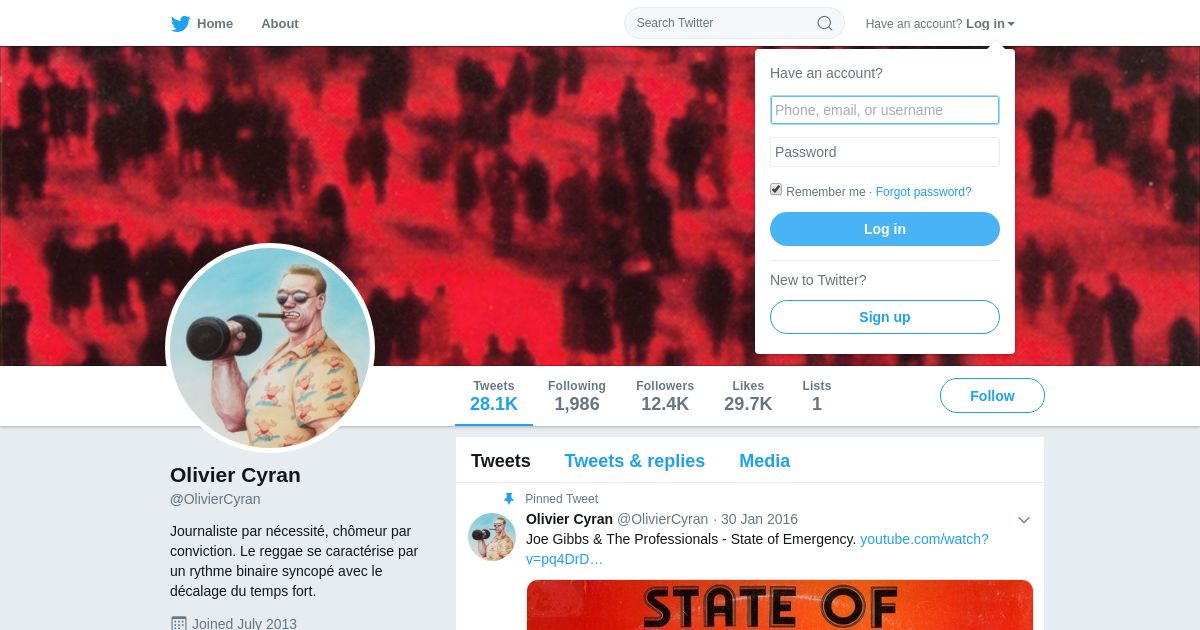
Task: Focus the Phone, email, or username field
Action: (885, 110)
